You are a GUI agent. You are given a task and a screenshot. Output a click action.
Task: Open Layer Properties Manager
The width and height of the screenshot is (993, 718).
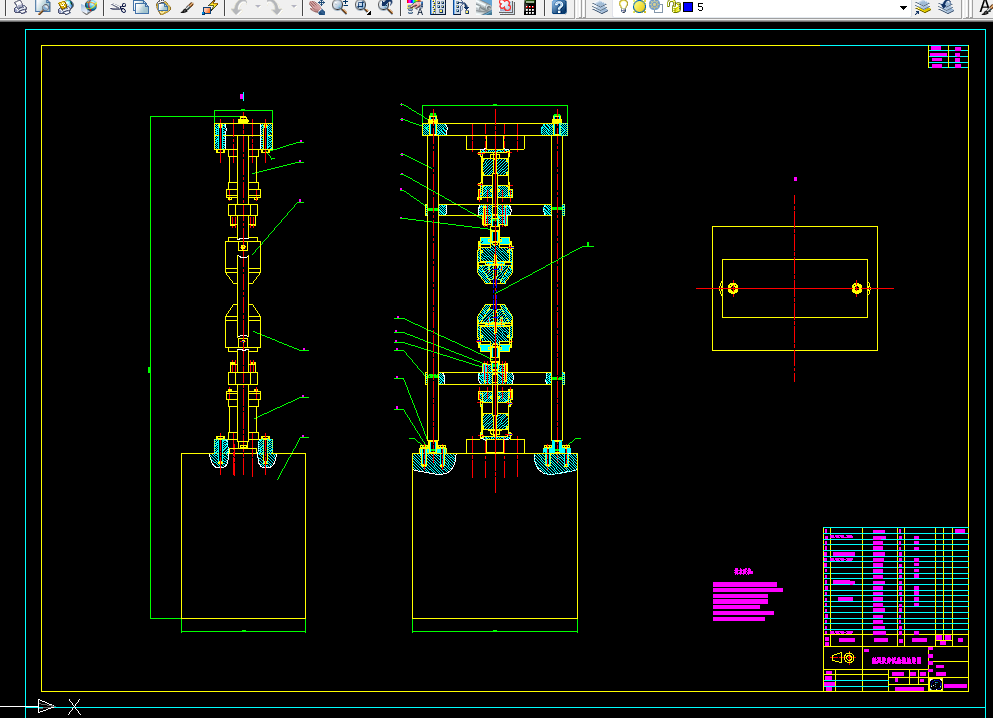599,7
